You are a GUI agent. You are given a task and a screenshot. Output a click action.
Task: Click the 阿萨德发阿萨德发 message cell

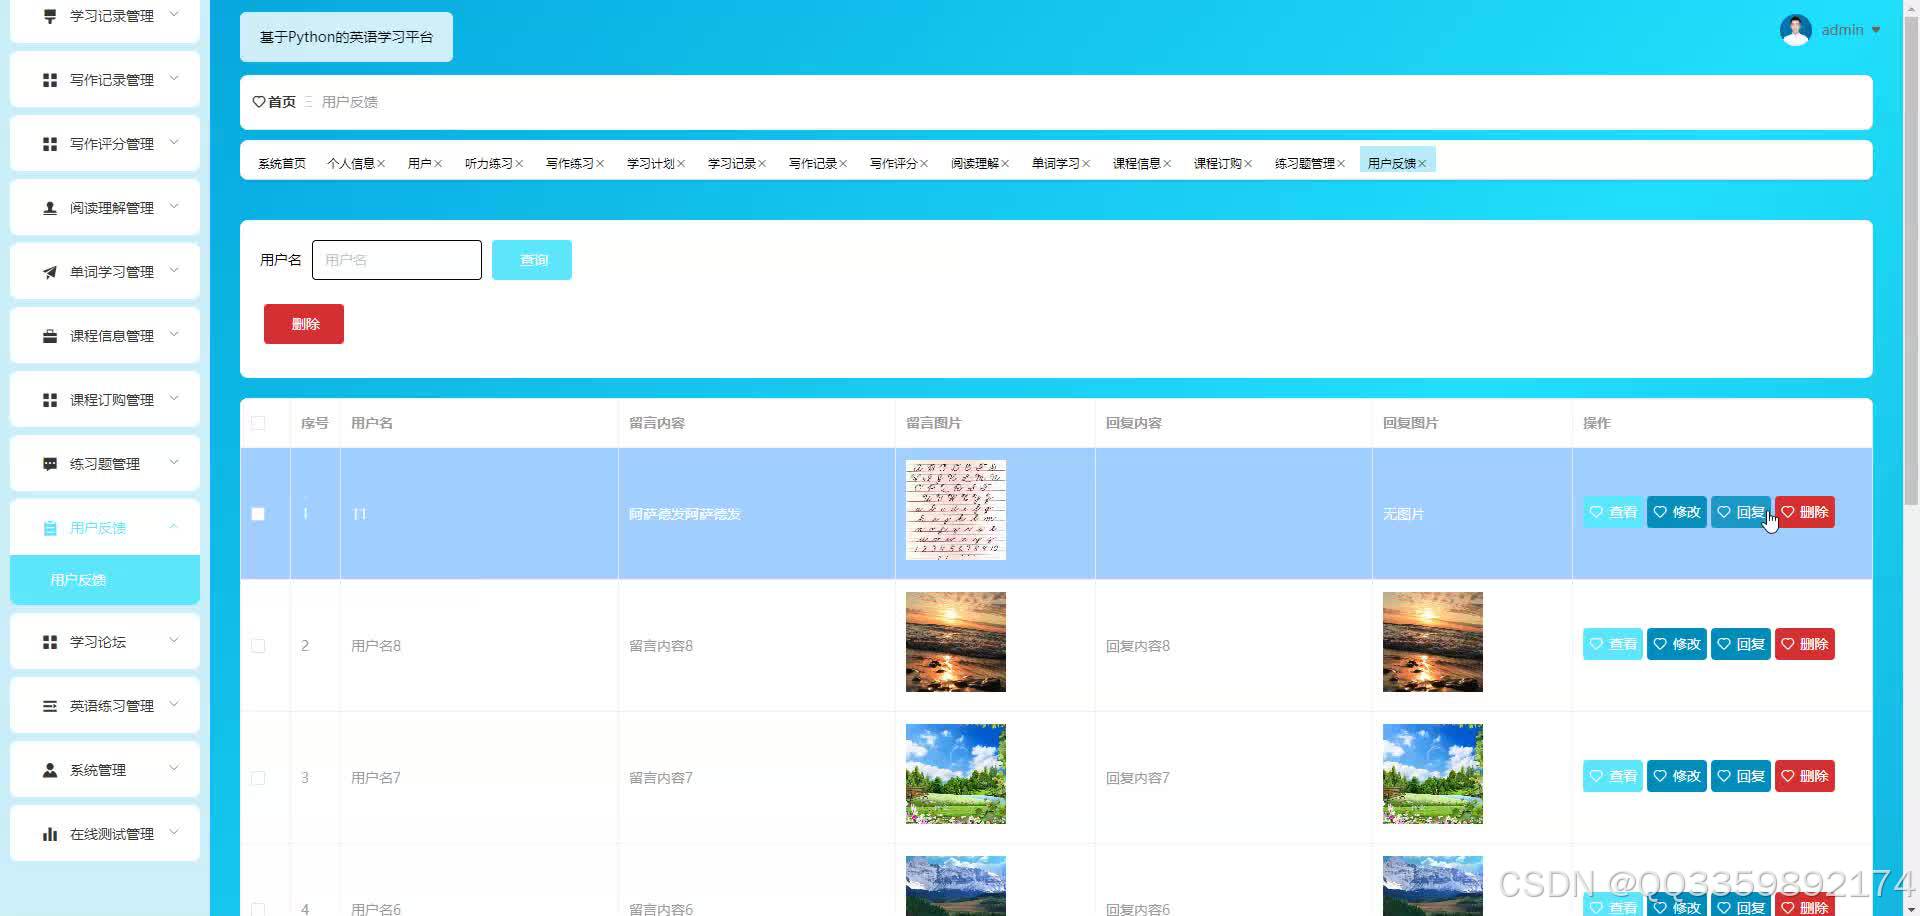pos(685,514)
